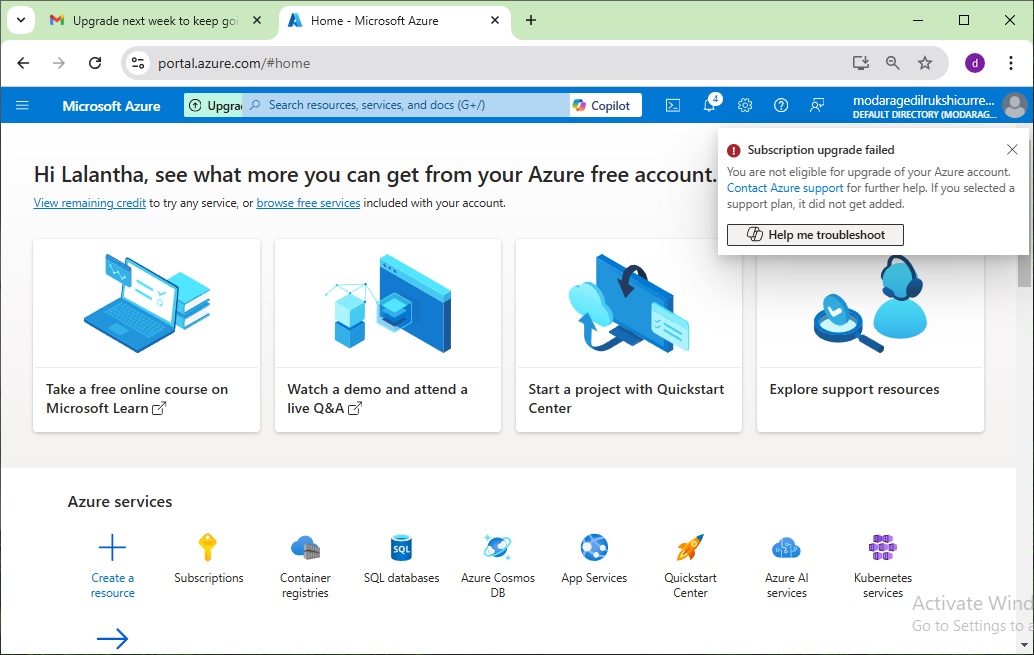Open Chrome profile avatar d
The image size is (1034, 655).
(975, 63)
